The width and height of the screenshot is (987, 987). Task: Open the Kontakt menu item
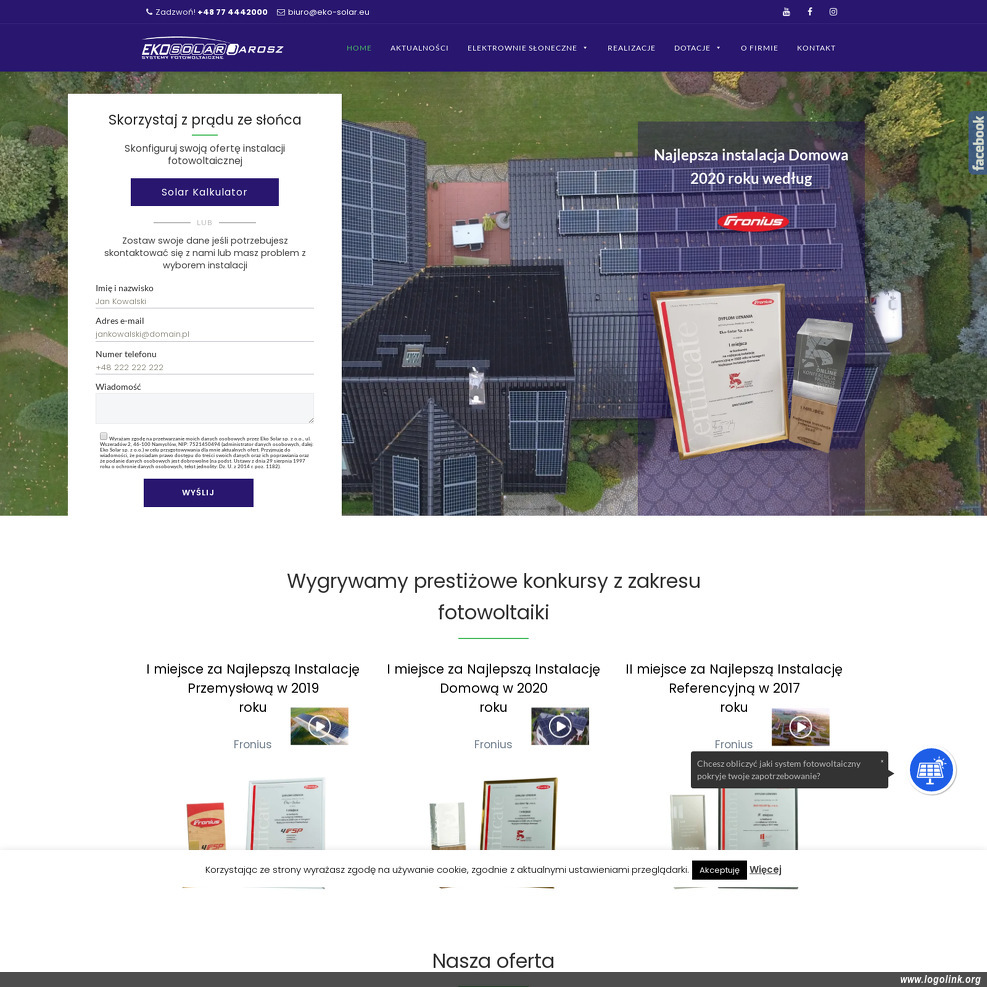(816, 48)
